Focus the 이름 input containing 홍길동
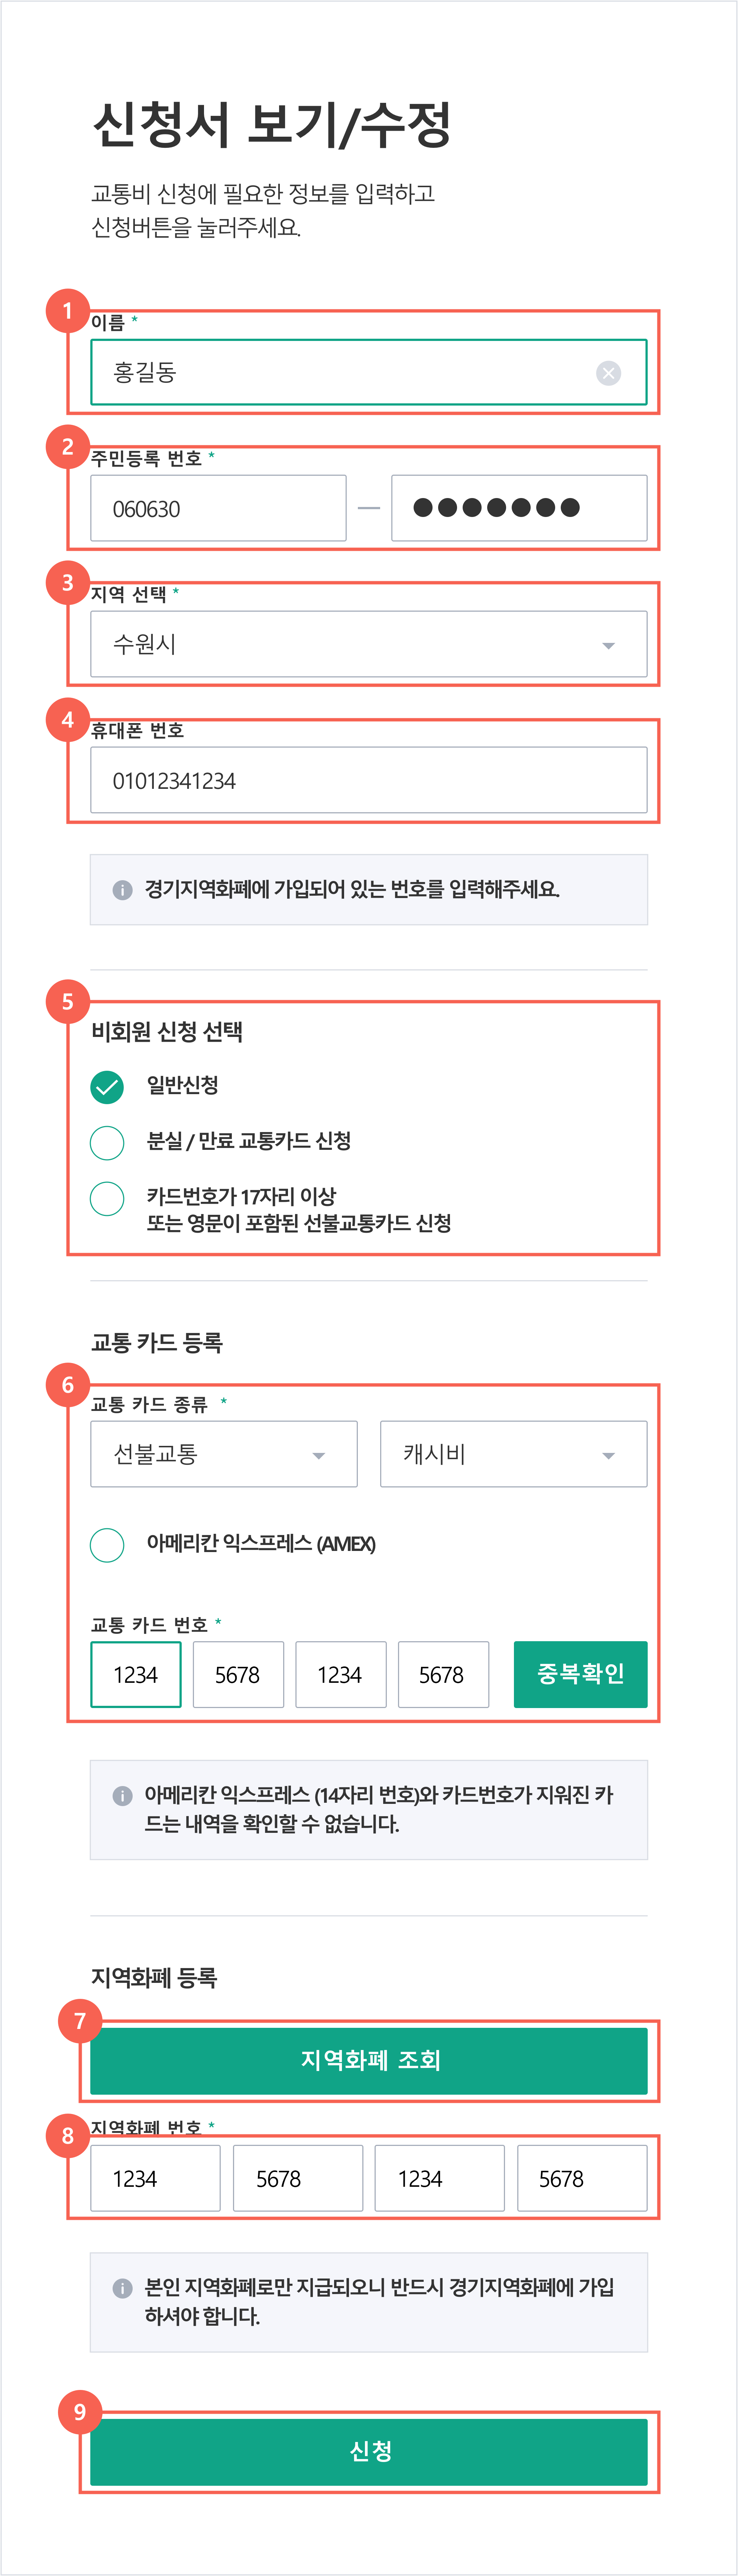738x2576 pixels. click(x=369, y=372)
